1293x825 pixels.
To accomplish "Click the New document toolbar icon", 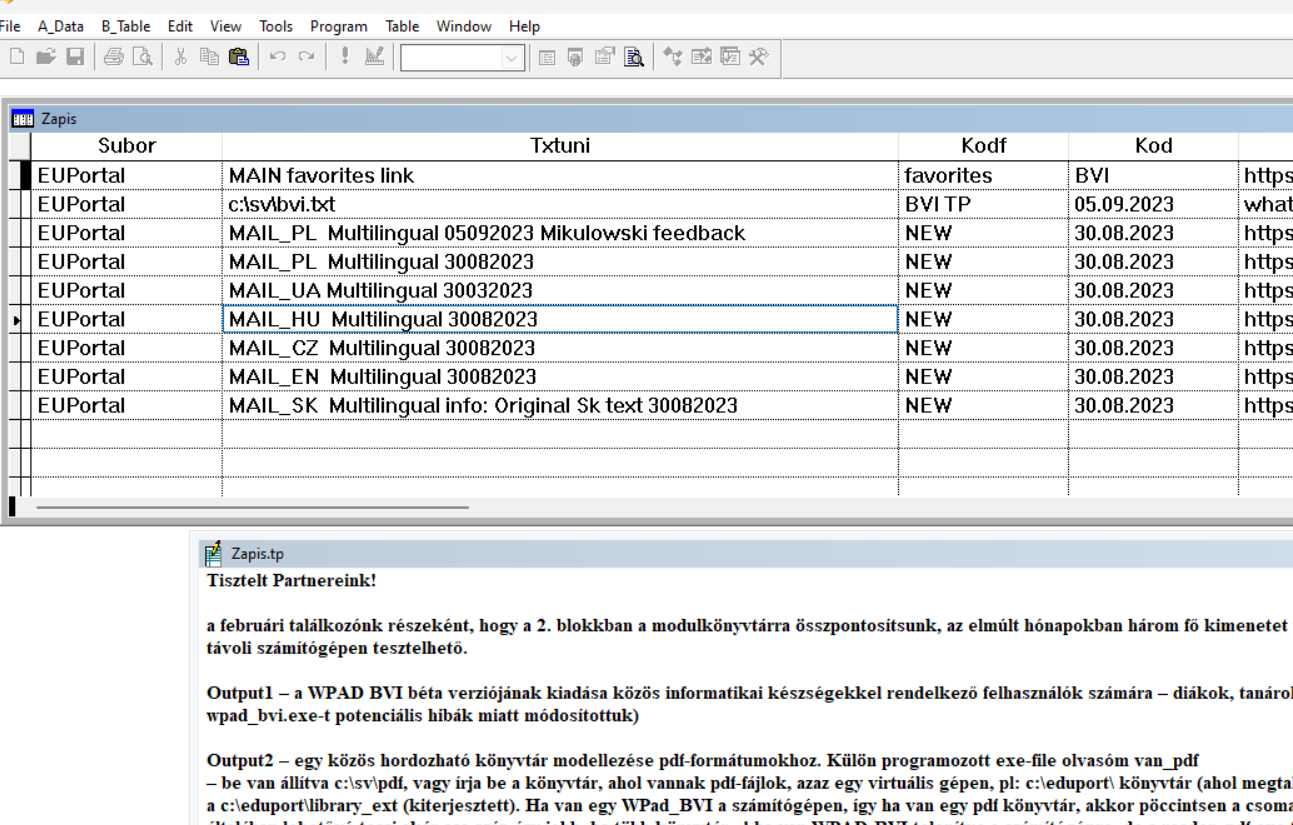I will (17, 58).
